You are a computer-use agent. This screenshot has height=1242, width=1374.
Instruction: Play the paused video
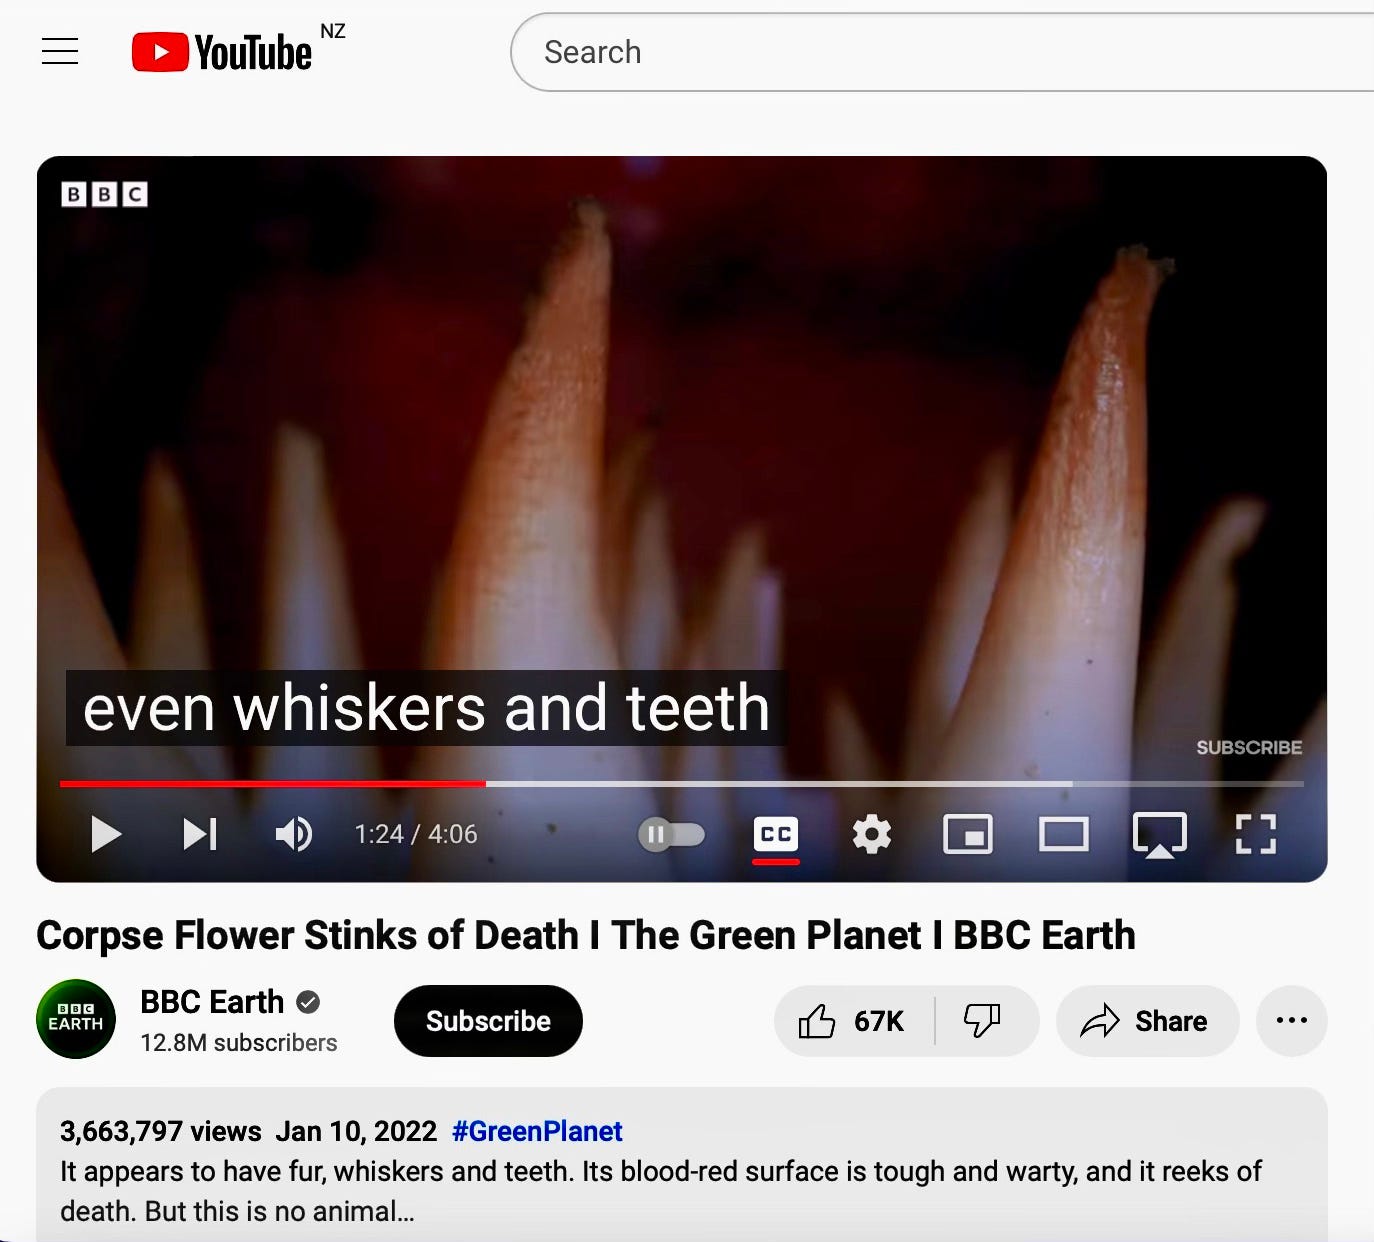106,834
